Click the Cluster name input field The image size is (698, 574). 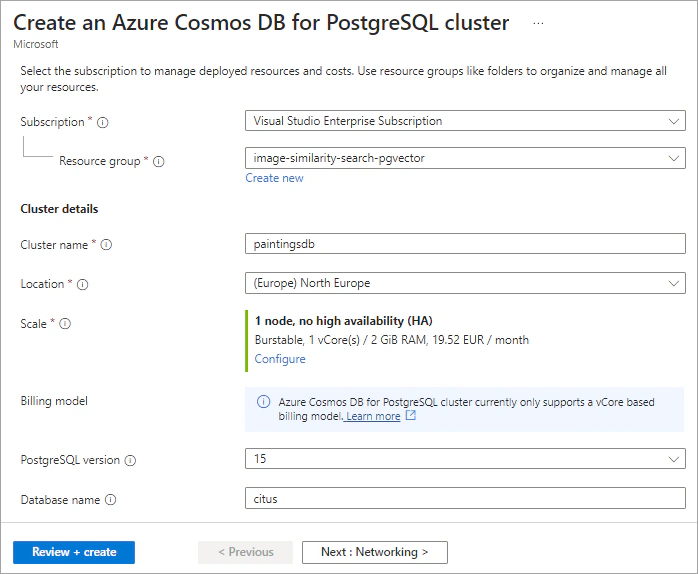pyautogui.click(x=465, y=244)
